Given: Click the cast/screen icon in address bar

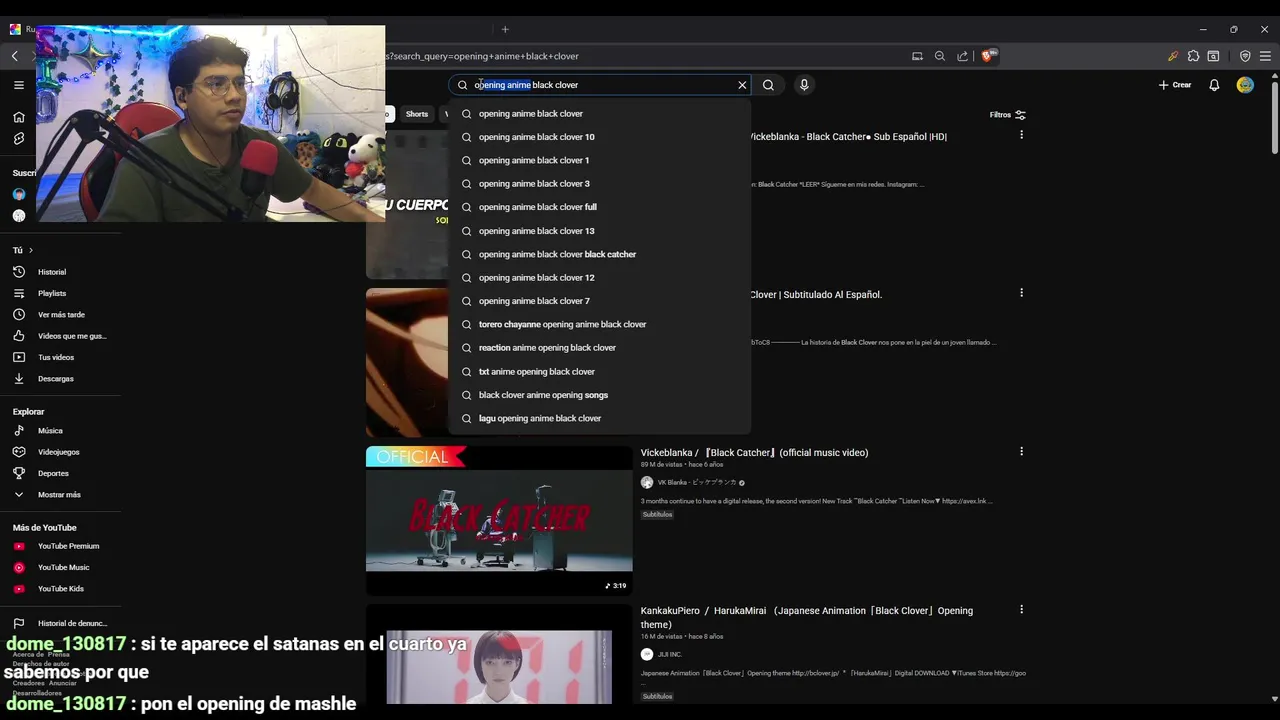Looking at the screenshot, I should [x=917, y=56].
